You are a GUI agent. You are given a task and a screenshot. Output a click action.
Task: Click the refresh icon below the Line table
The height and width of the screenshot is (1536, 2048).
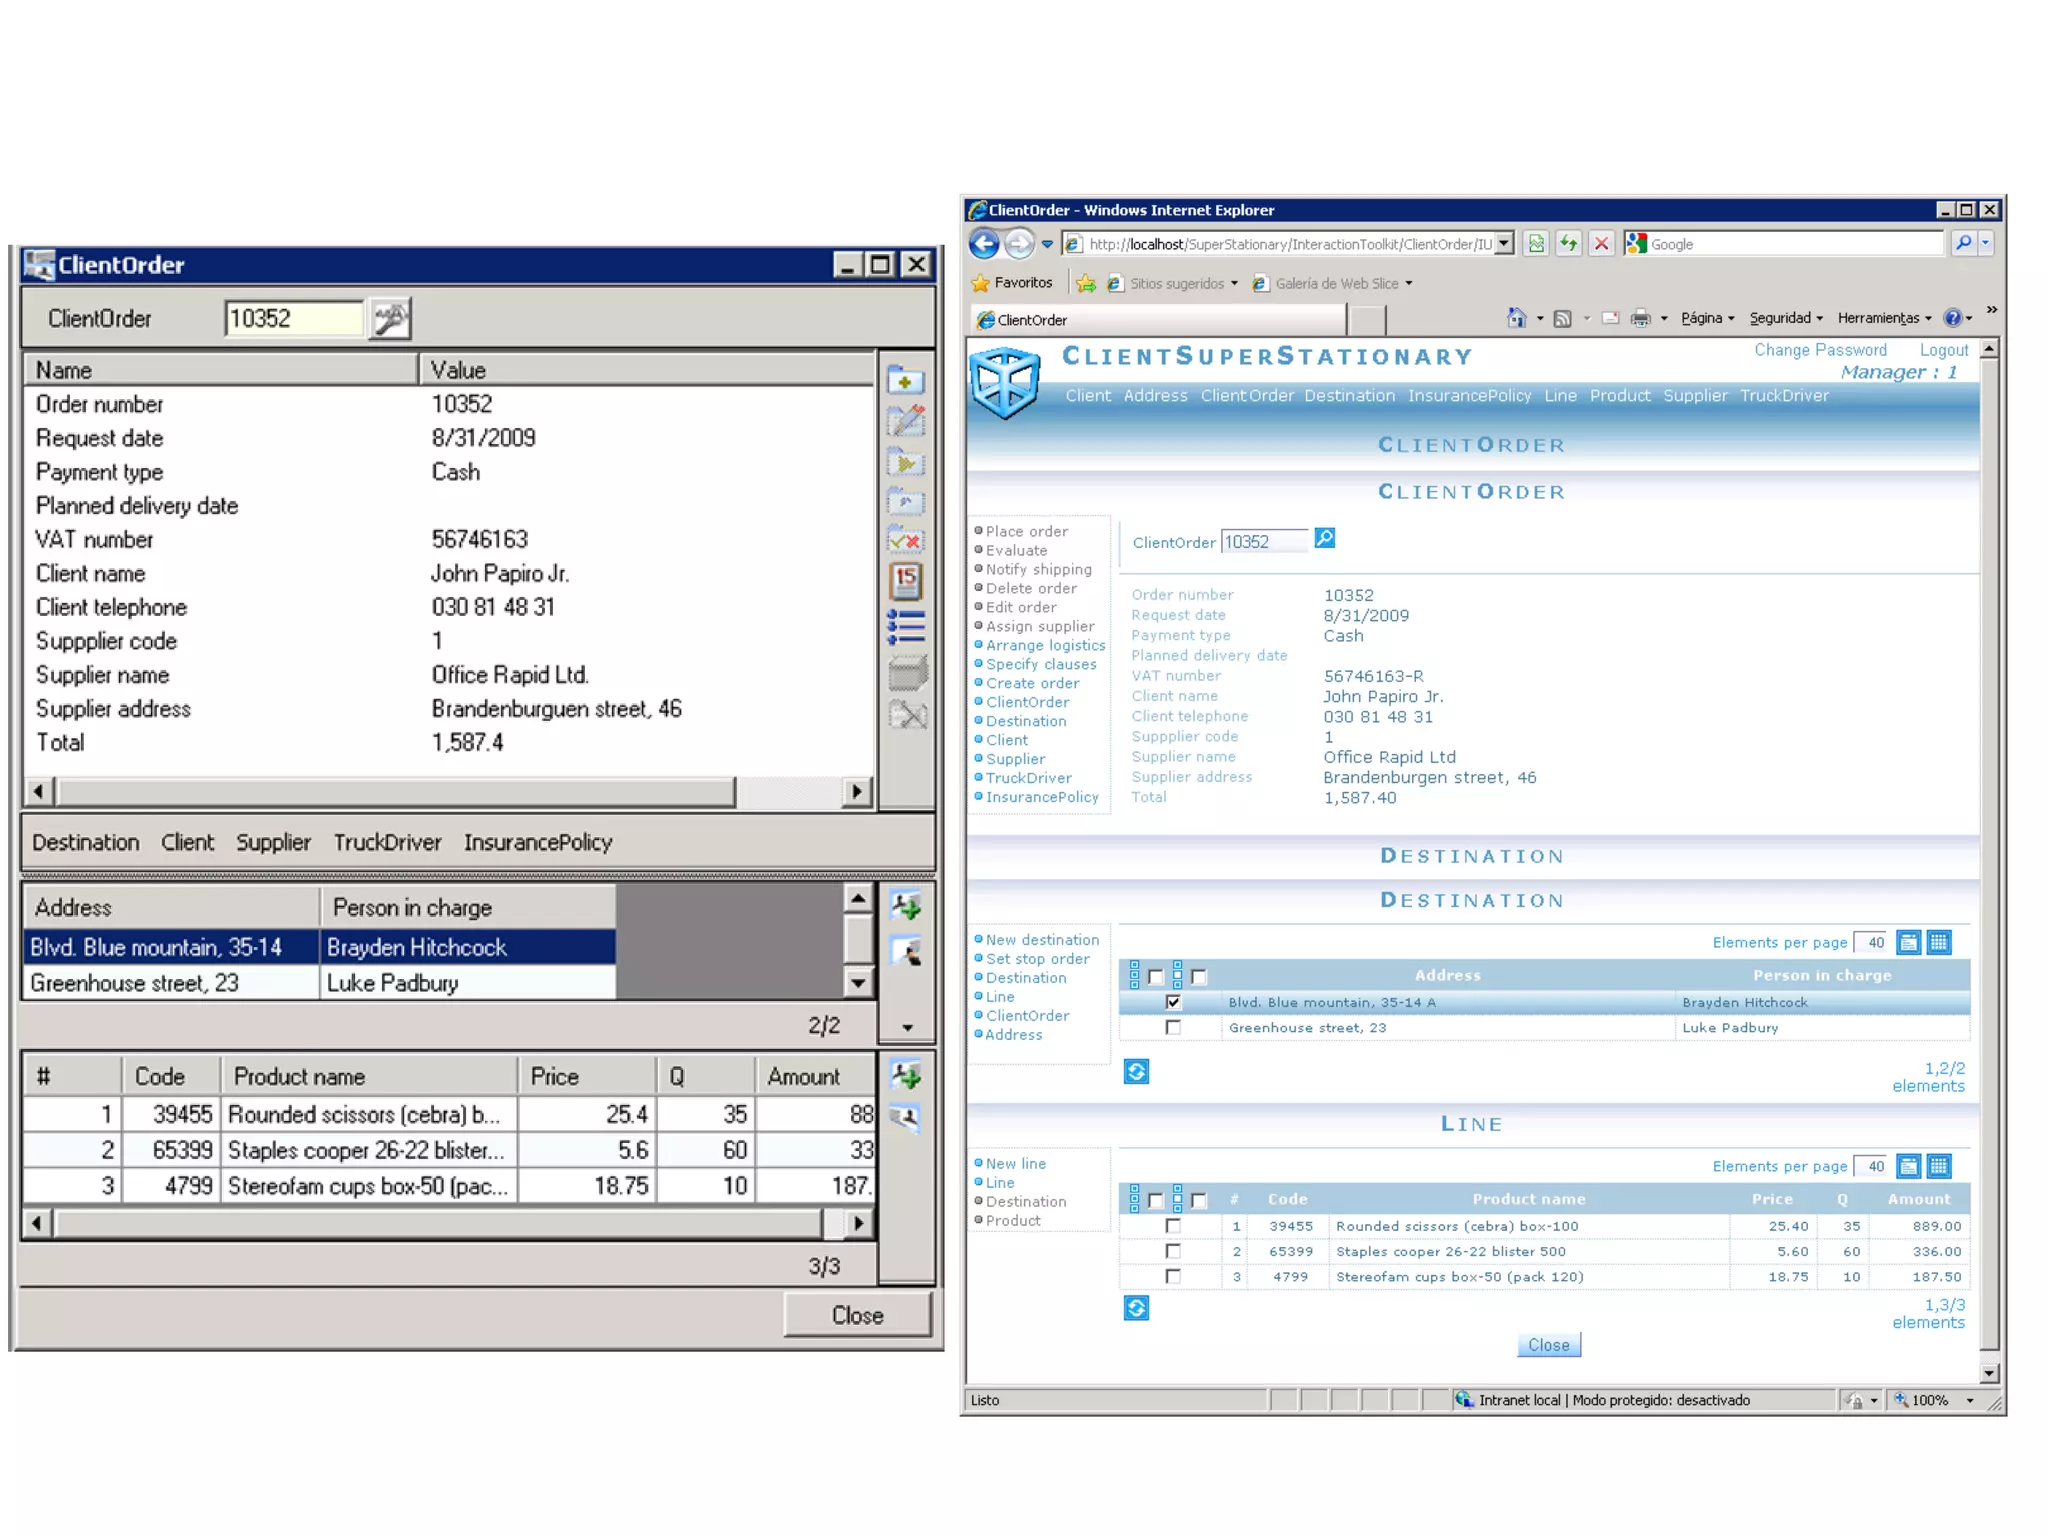tap(1136, 1308)
